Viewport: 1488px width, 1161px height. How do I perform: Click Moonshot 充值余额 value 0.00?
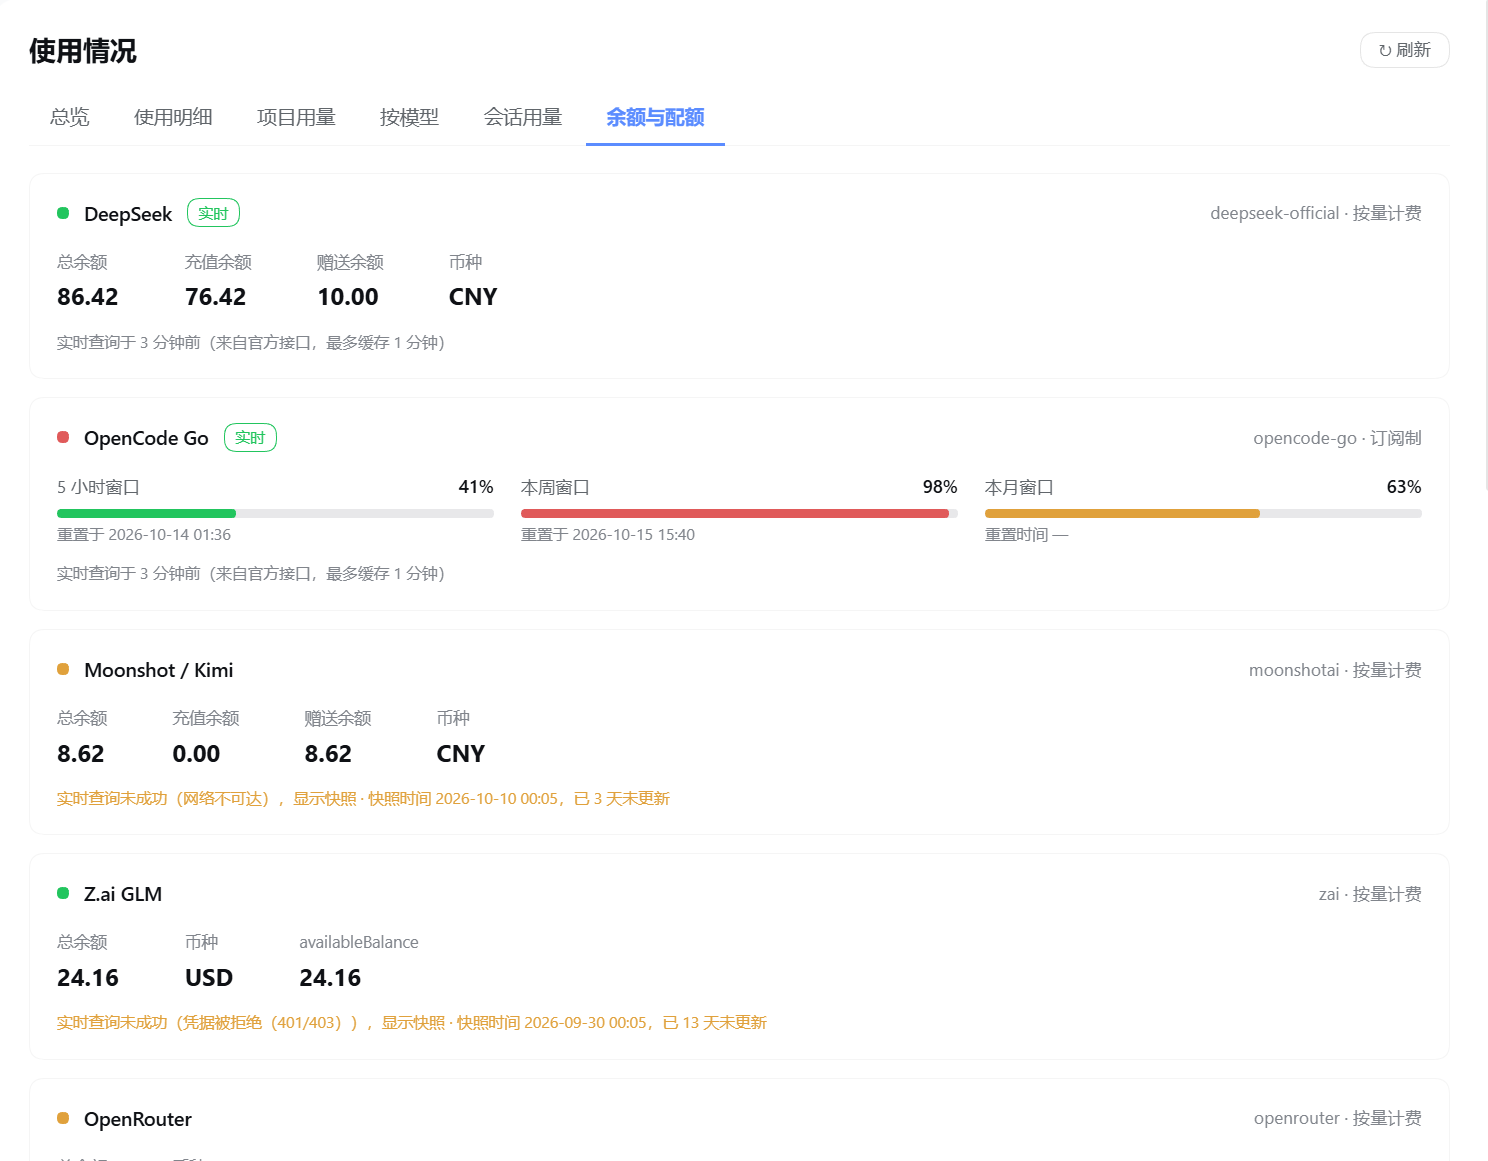pos(196,754)
